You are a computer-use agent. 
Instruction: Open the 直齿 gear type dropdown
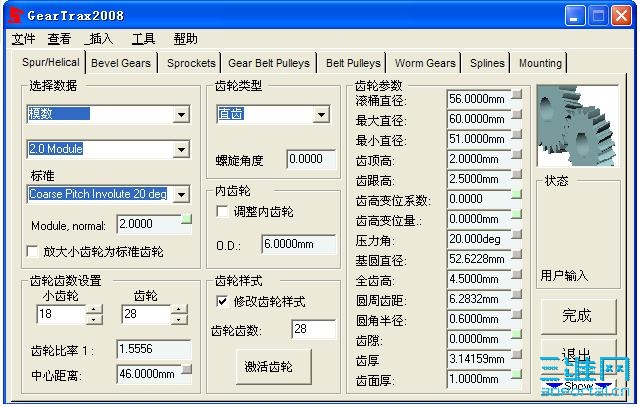coord(322,115)
